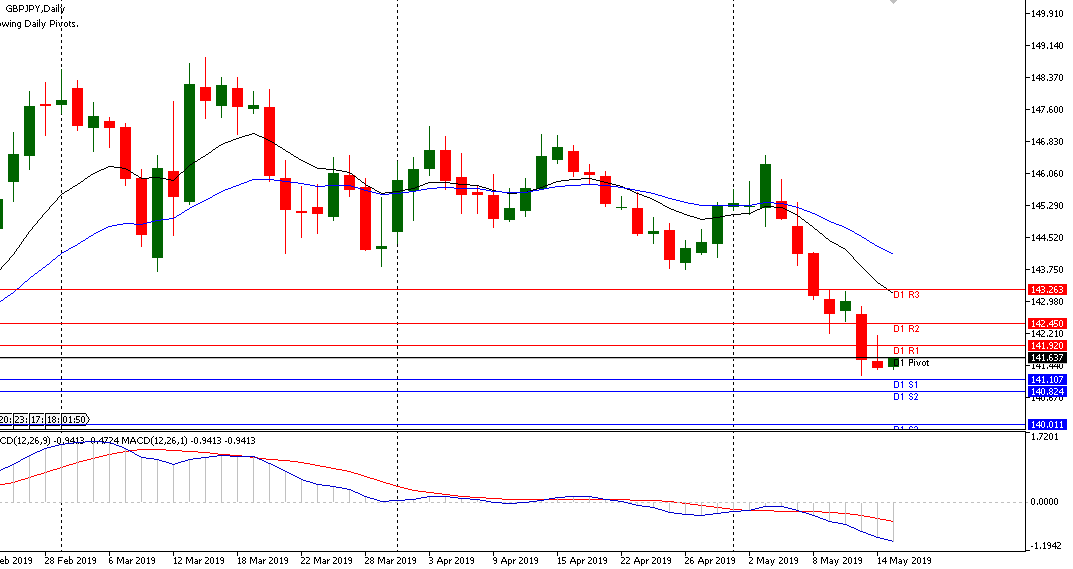Select the 140.824 blue price tag

(1046, 392)
